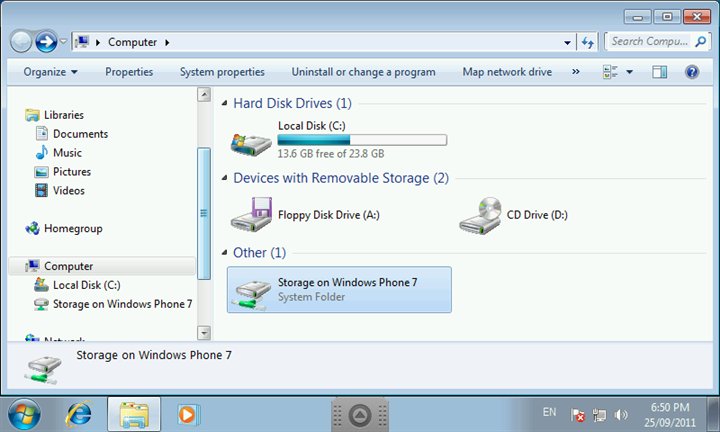Click storage icon in details pane
Screen dimensions: 720x432
42,370
